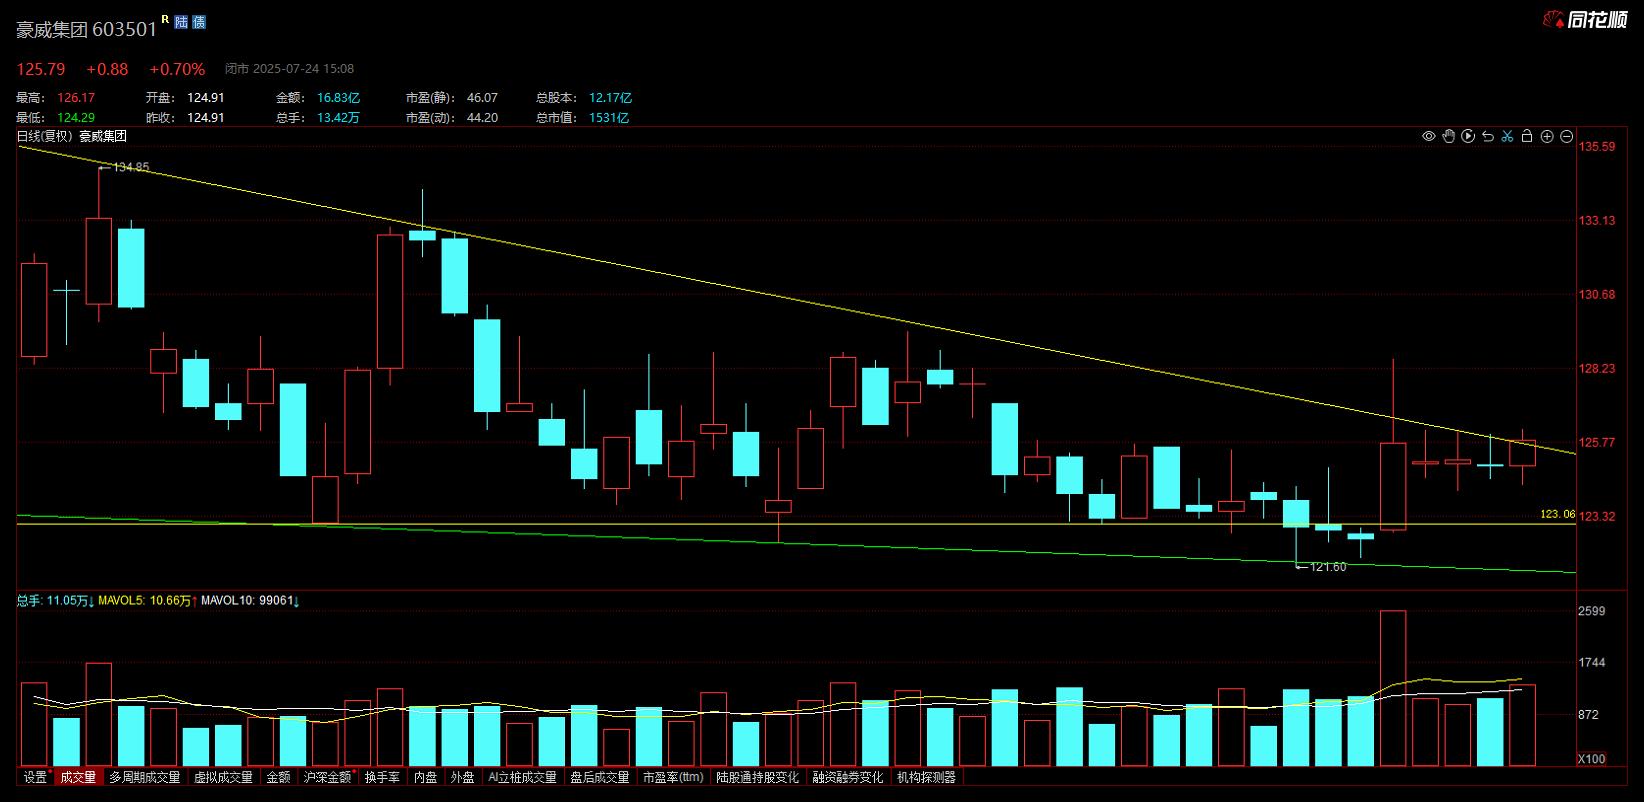Click the MAVOL10: 99061 indicator label
This screenshot has width=1644, height=802.
click(248, 601)
